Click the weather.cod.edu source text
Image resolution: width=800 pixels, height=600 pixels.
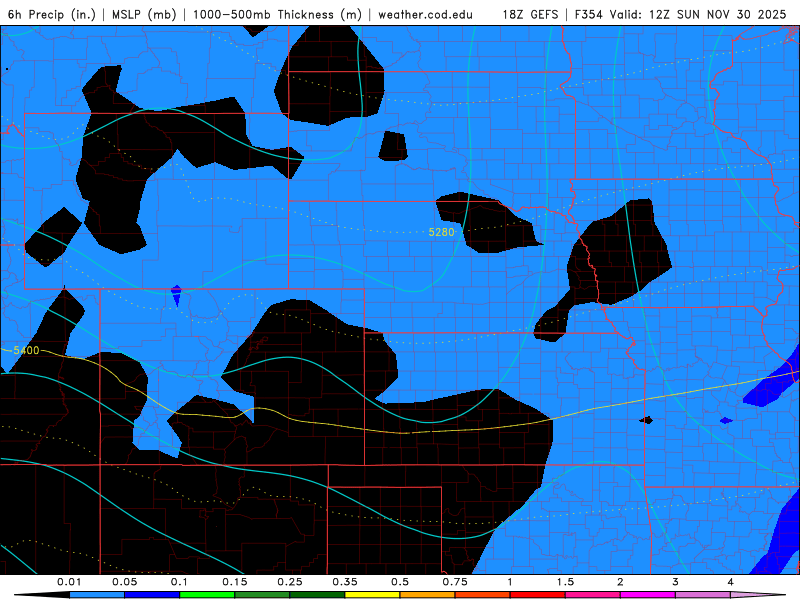click(425, 14)
